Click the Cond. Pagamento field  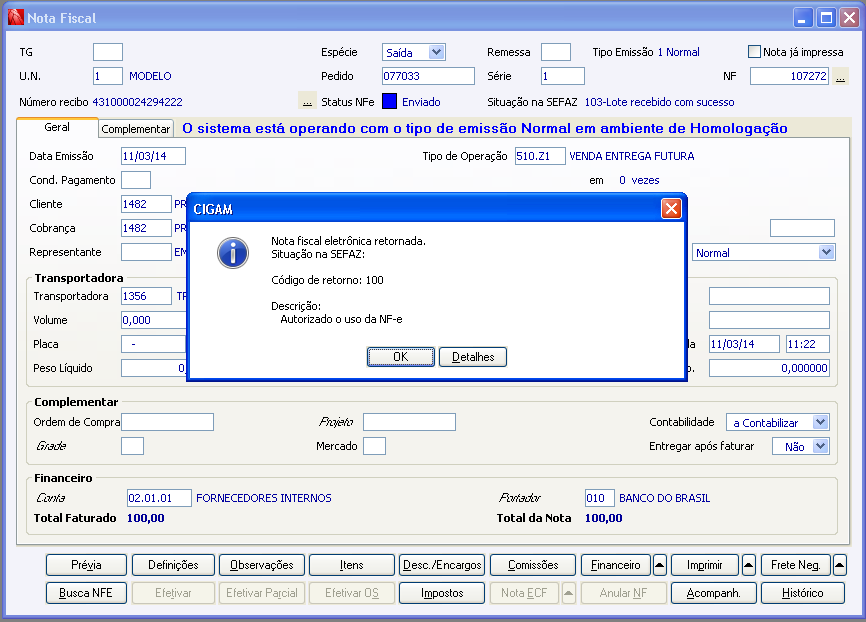tap(136, 180)
